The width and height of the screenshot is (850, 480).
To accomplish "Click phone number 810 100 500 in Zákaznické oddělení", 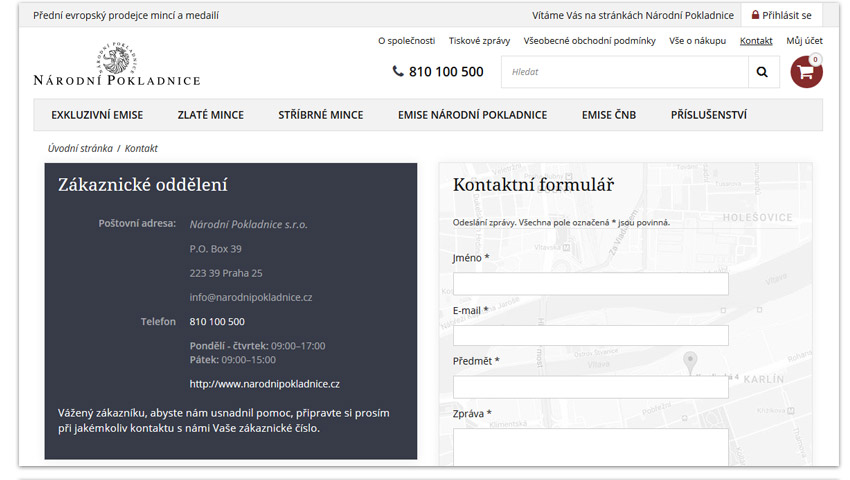I will (217, 322).
